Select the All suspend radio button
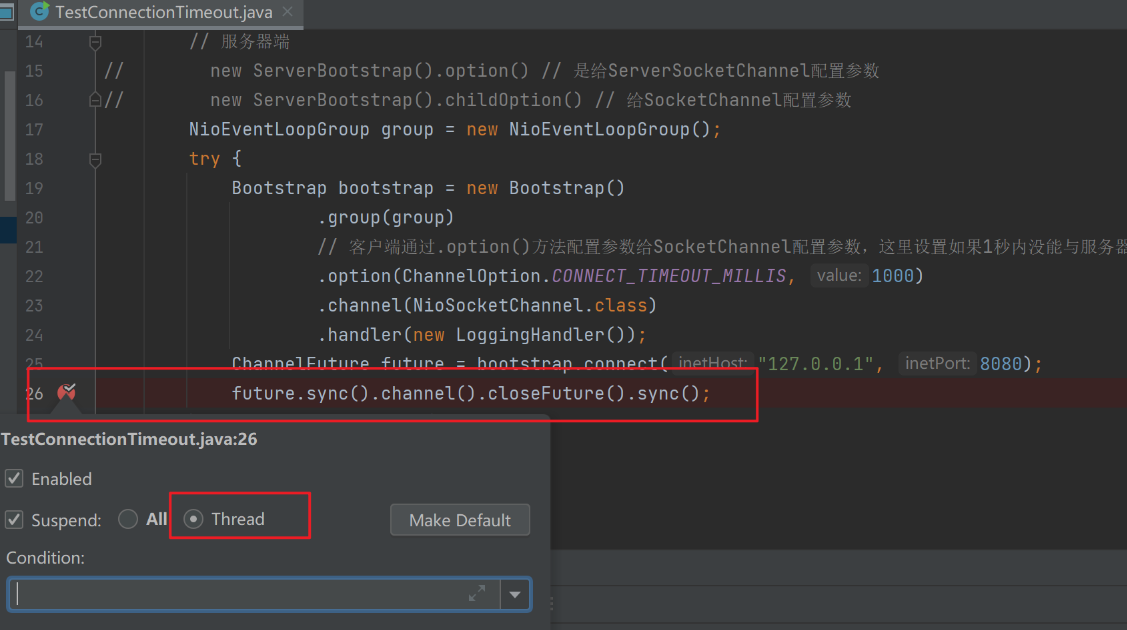The height and width of the screenshot is (630, 1127). pos(128,519)
